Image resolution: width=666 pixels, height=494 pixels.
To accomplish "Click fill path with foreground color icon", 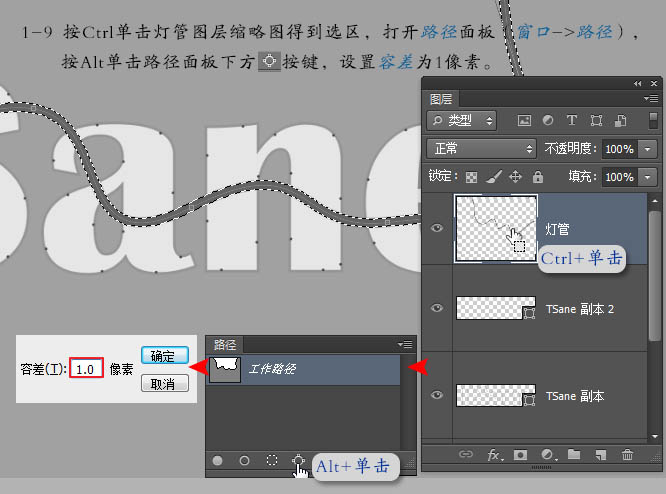I will click(x=217, y=461).
